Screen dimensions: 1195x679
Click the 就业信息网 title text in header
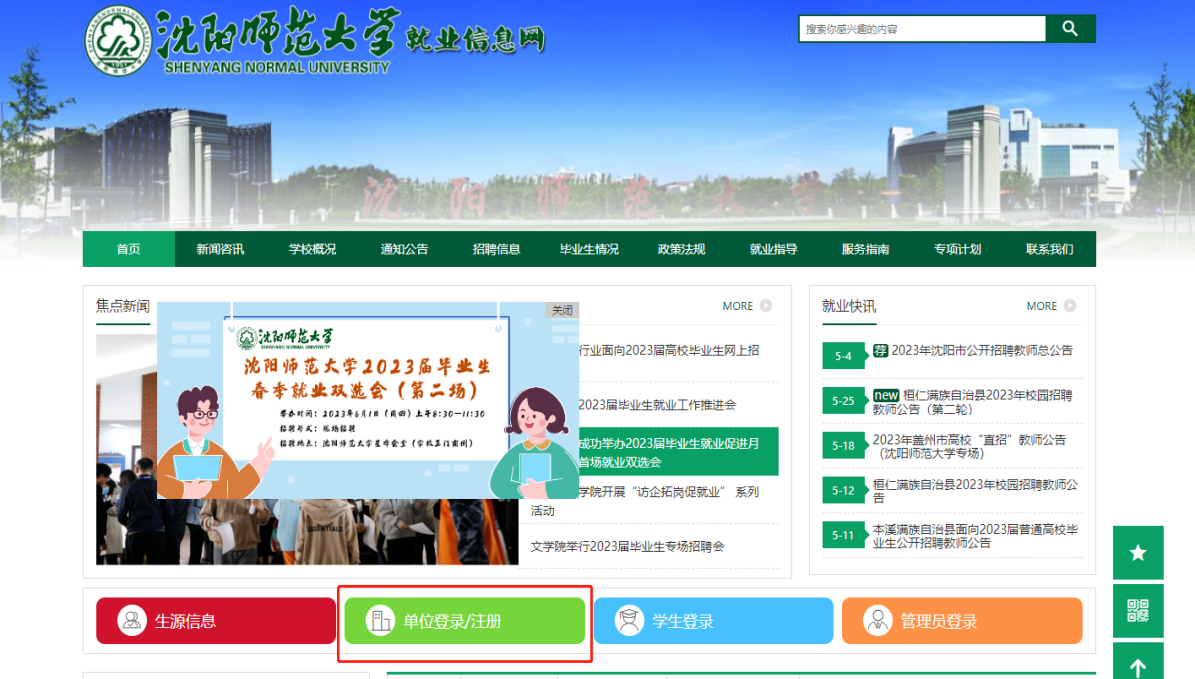coord(476,38)
